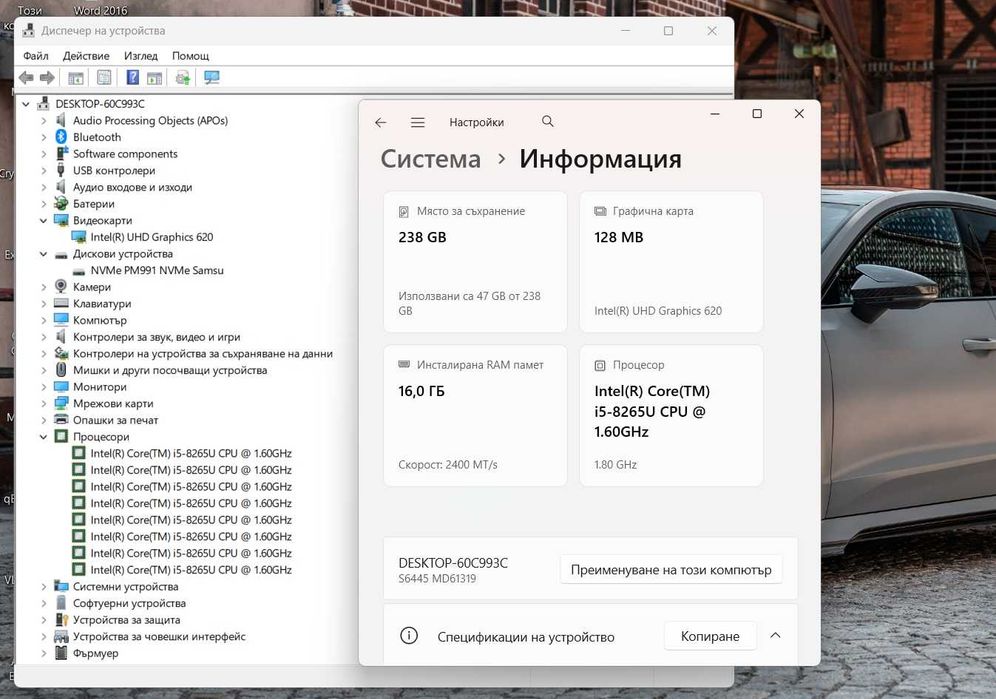996x699 pixels.
Task: Click the Settings search magnifier icon
Action: [x=548, y=121]
